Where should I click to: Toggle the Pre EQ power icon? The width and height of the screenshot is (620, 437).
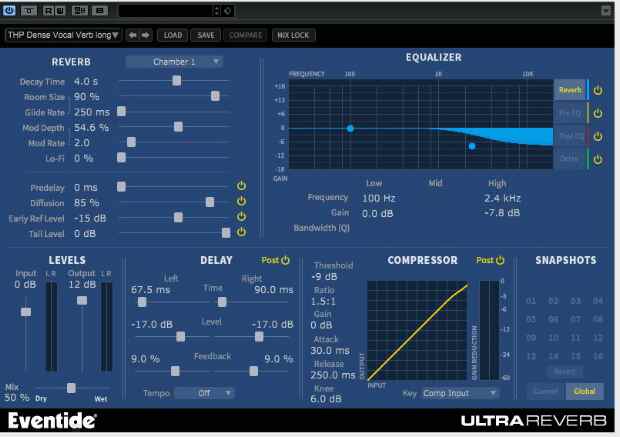point(598,113)
